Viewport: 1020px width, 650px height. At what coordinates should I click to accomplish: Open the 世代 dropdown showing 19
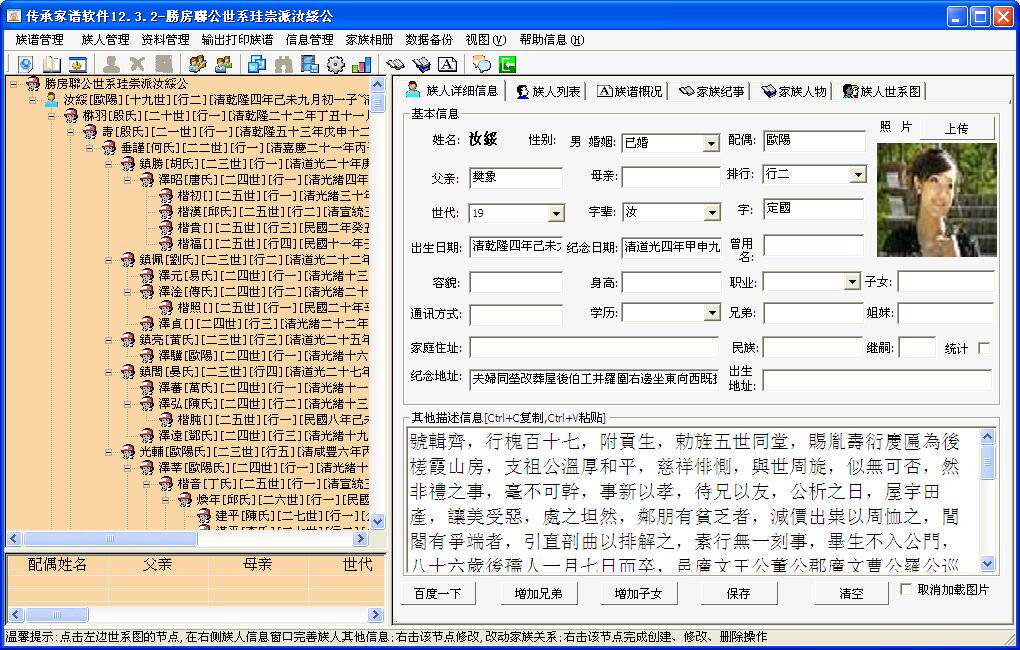point(556,213)
